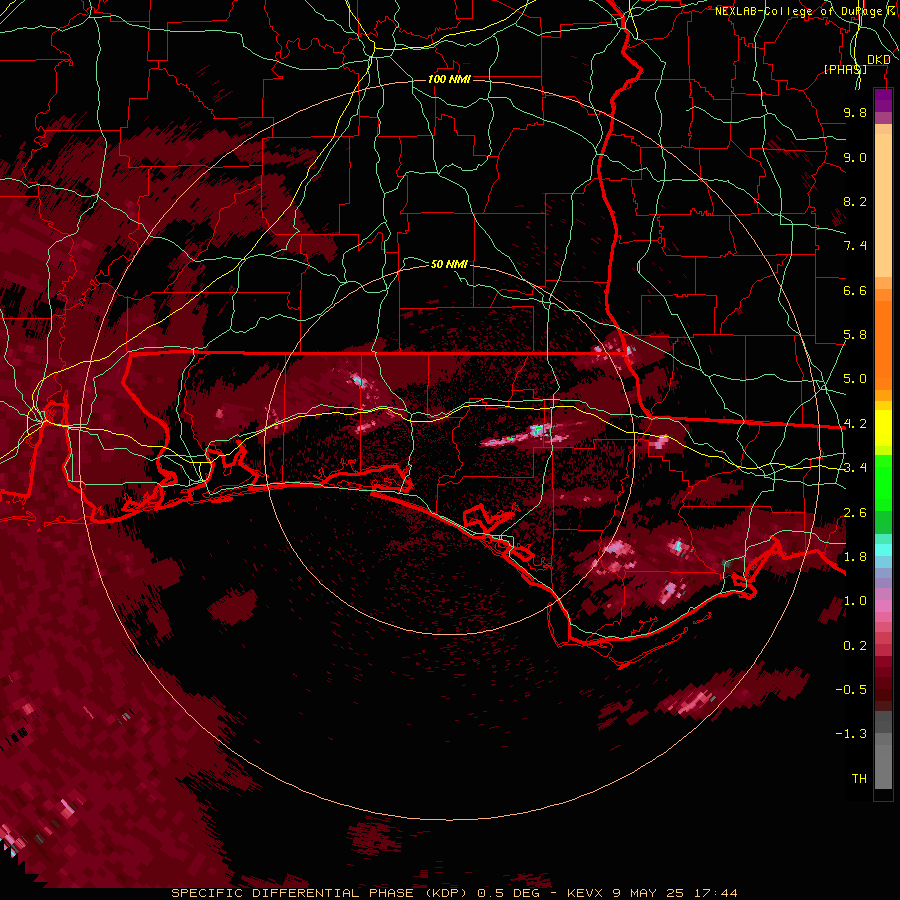
Task: Click the -0.5 scale label
Action: pyautogui.click(x=851, y=689)
